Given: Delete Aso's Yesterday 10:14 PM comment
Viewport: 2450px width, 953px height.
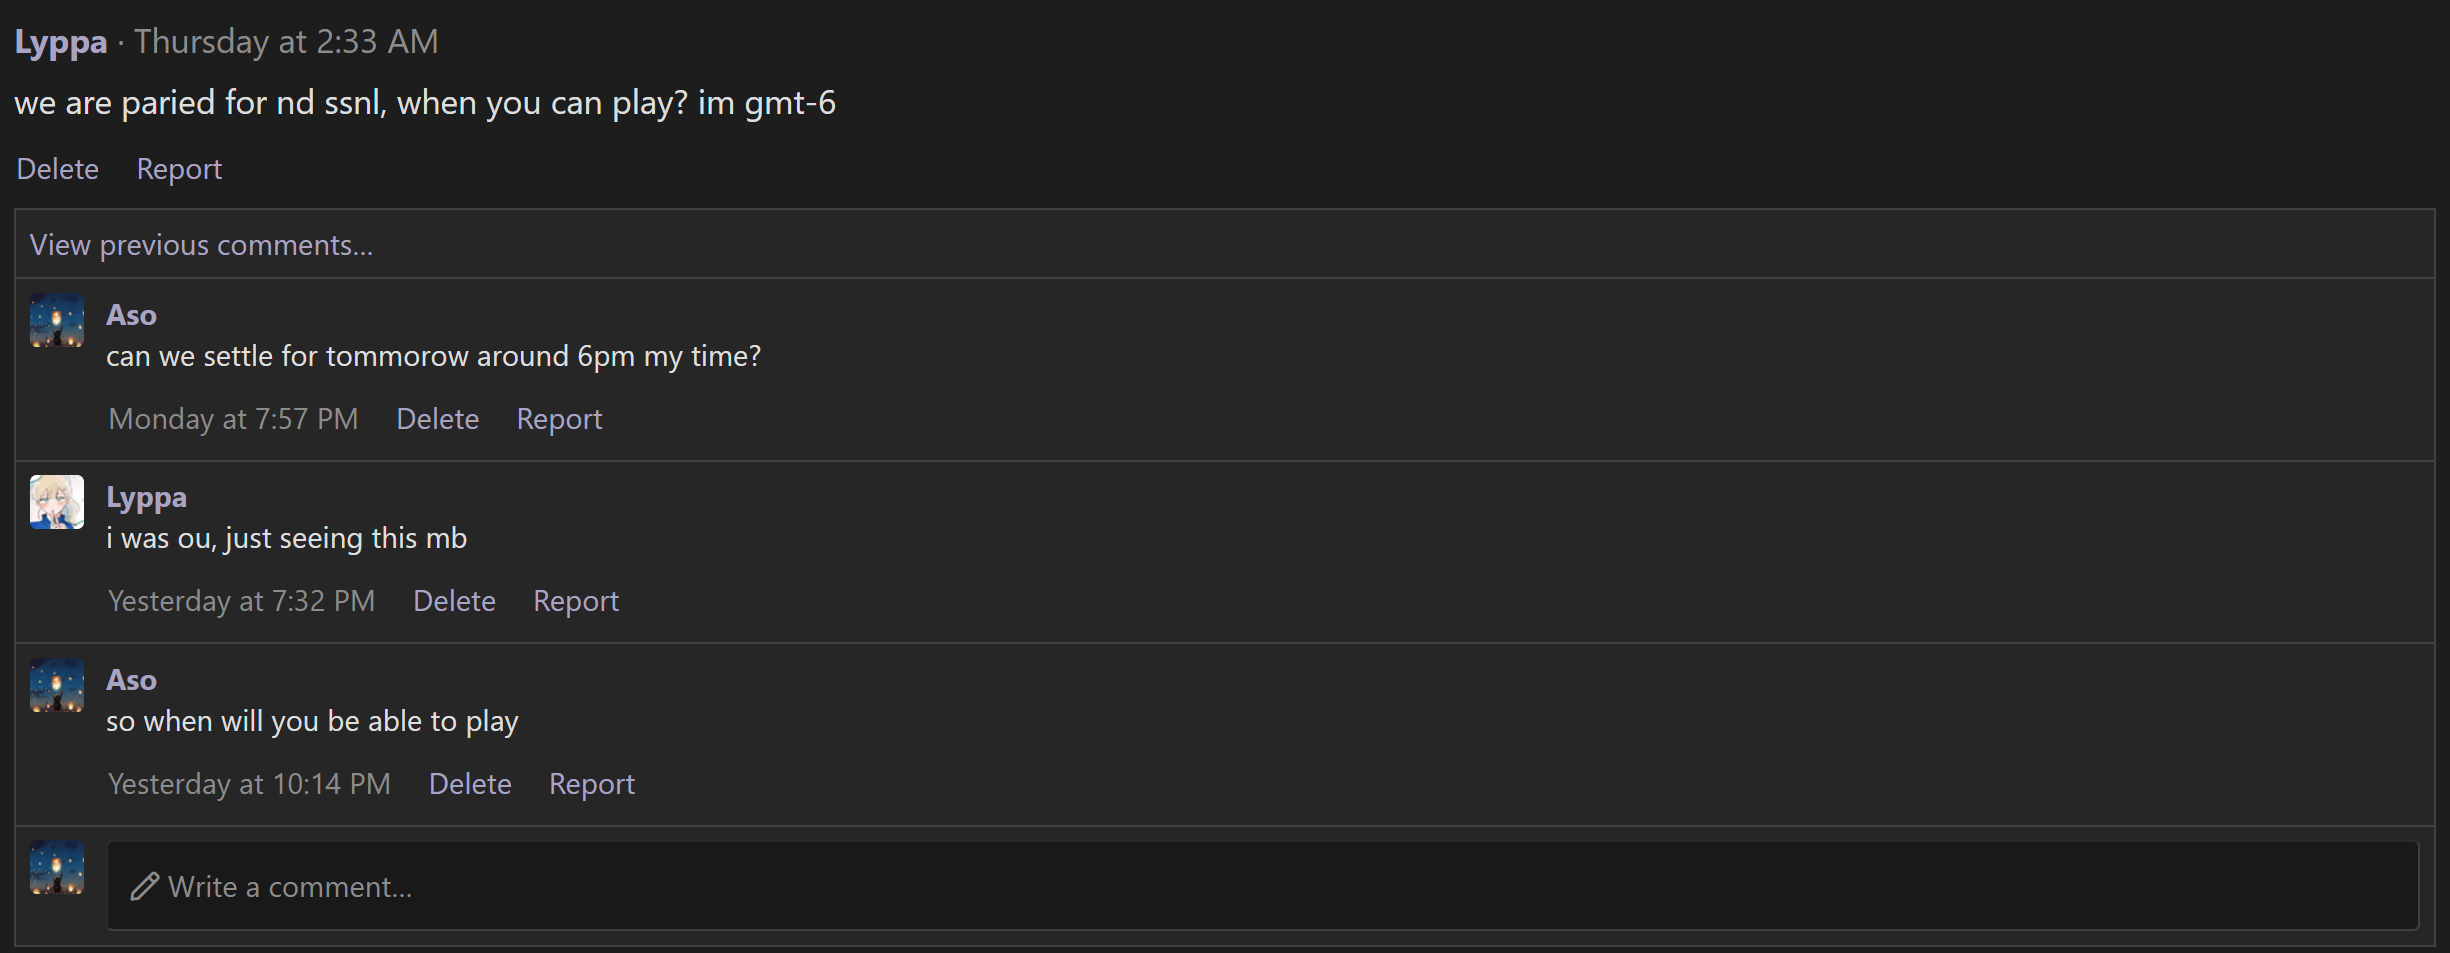Looking at the screenshot, I should coord(470,784).
